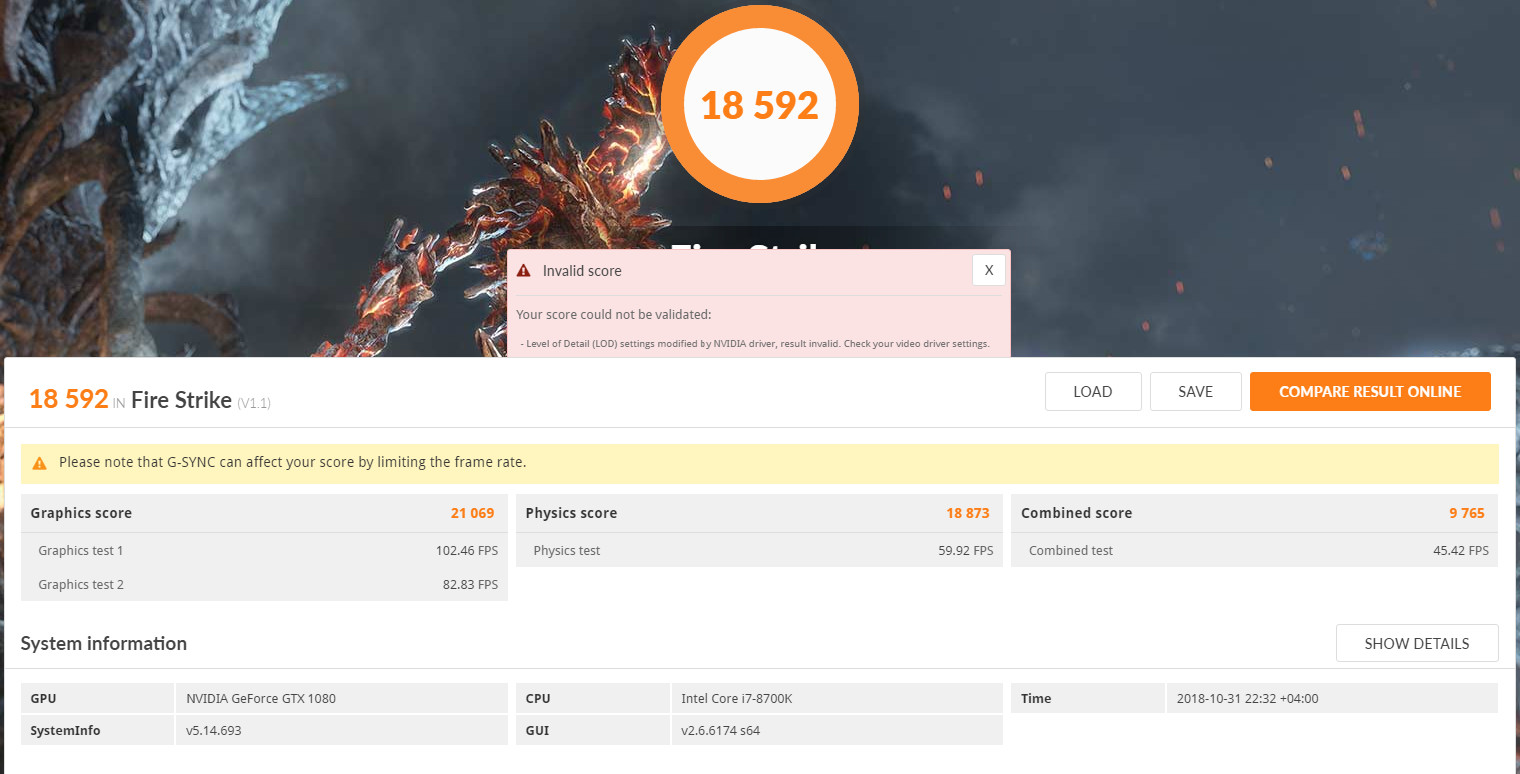Click the 45.42 FPS value
The image size is (1520, 774).
tap(1461, 550)
